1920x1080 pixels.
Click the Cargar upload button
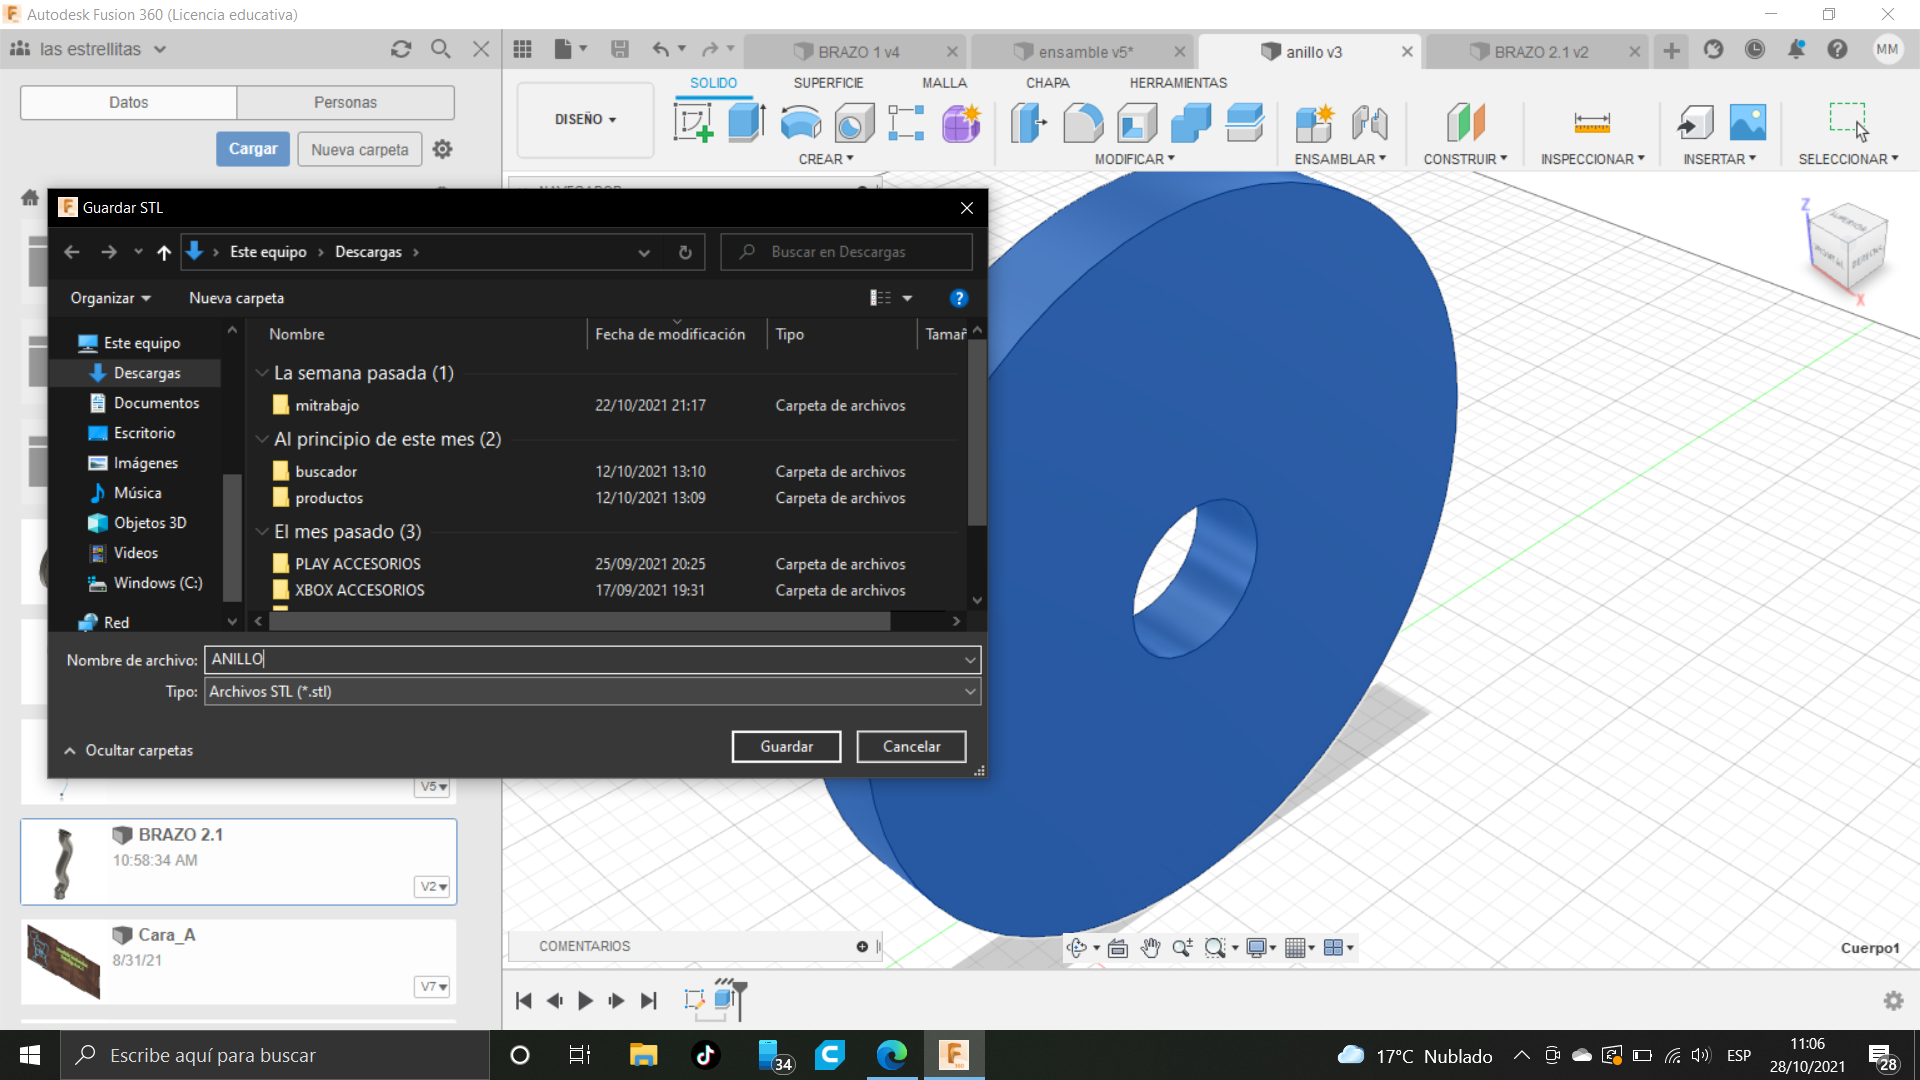pos(253,149)
